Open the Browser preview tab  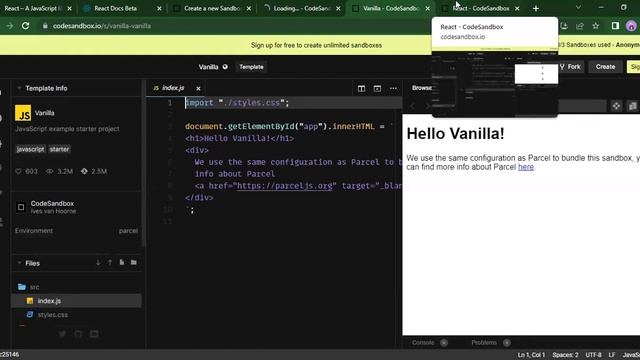tap(422, 88)
